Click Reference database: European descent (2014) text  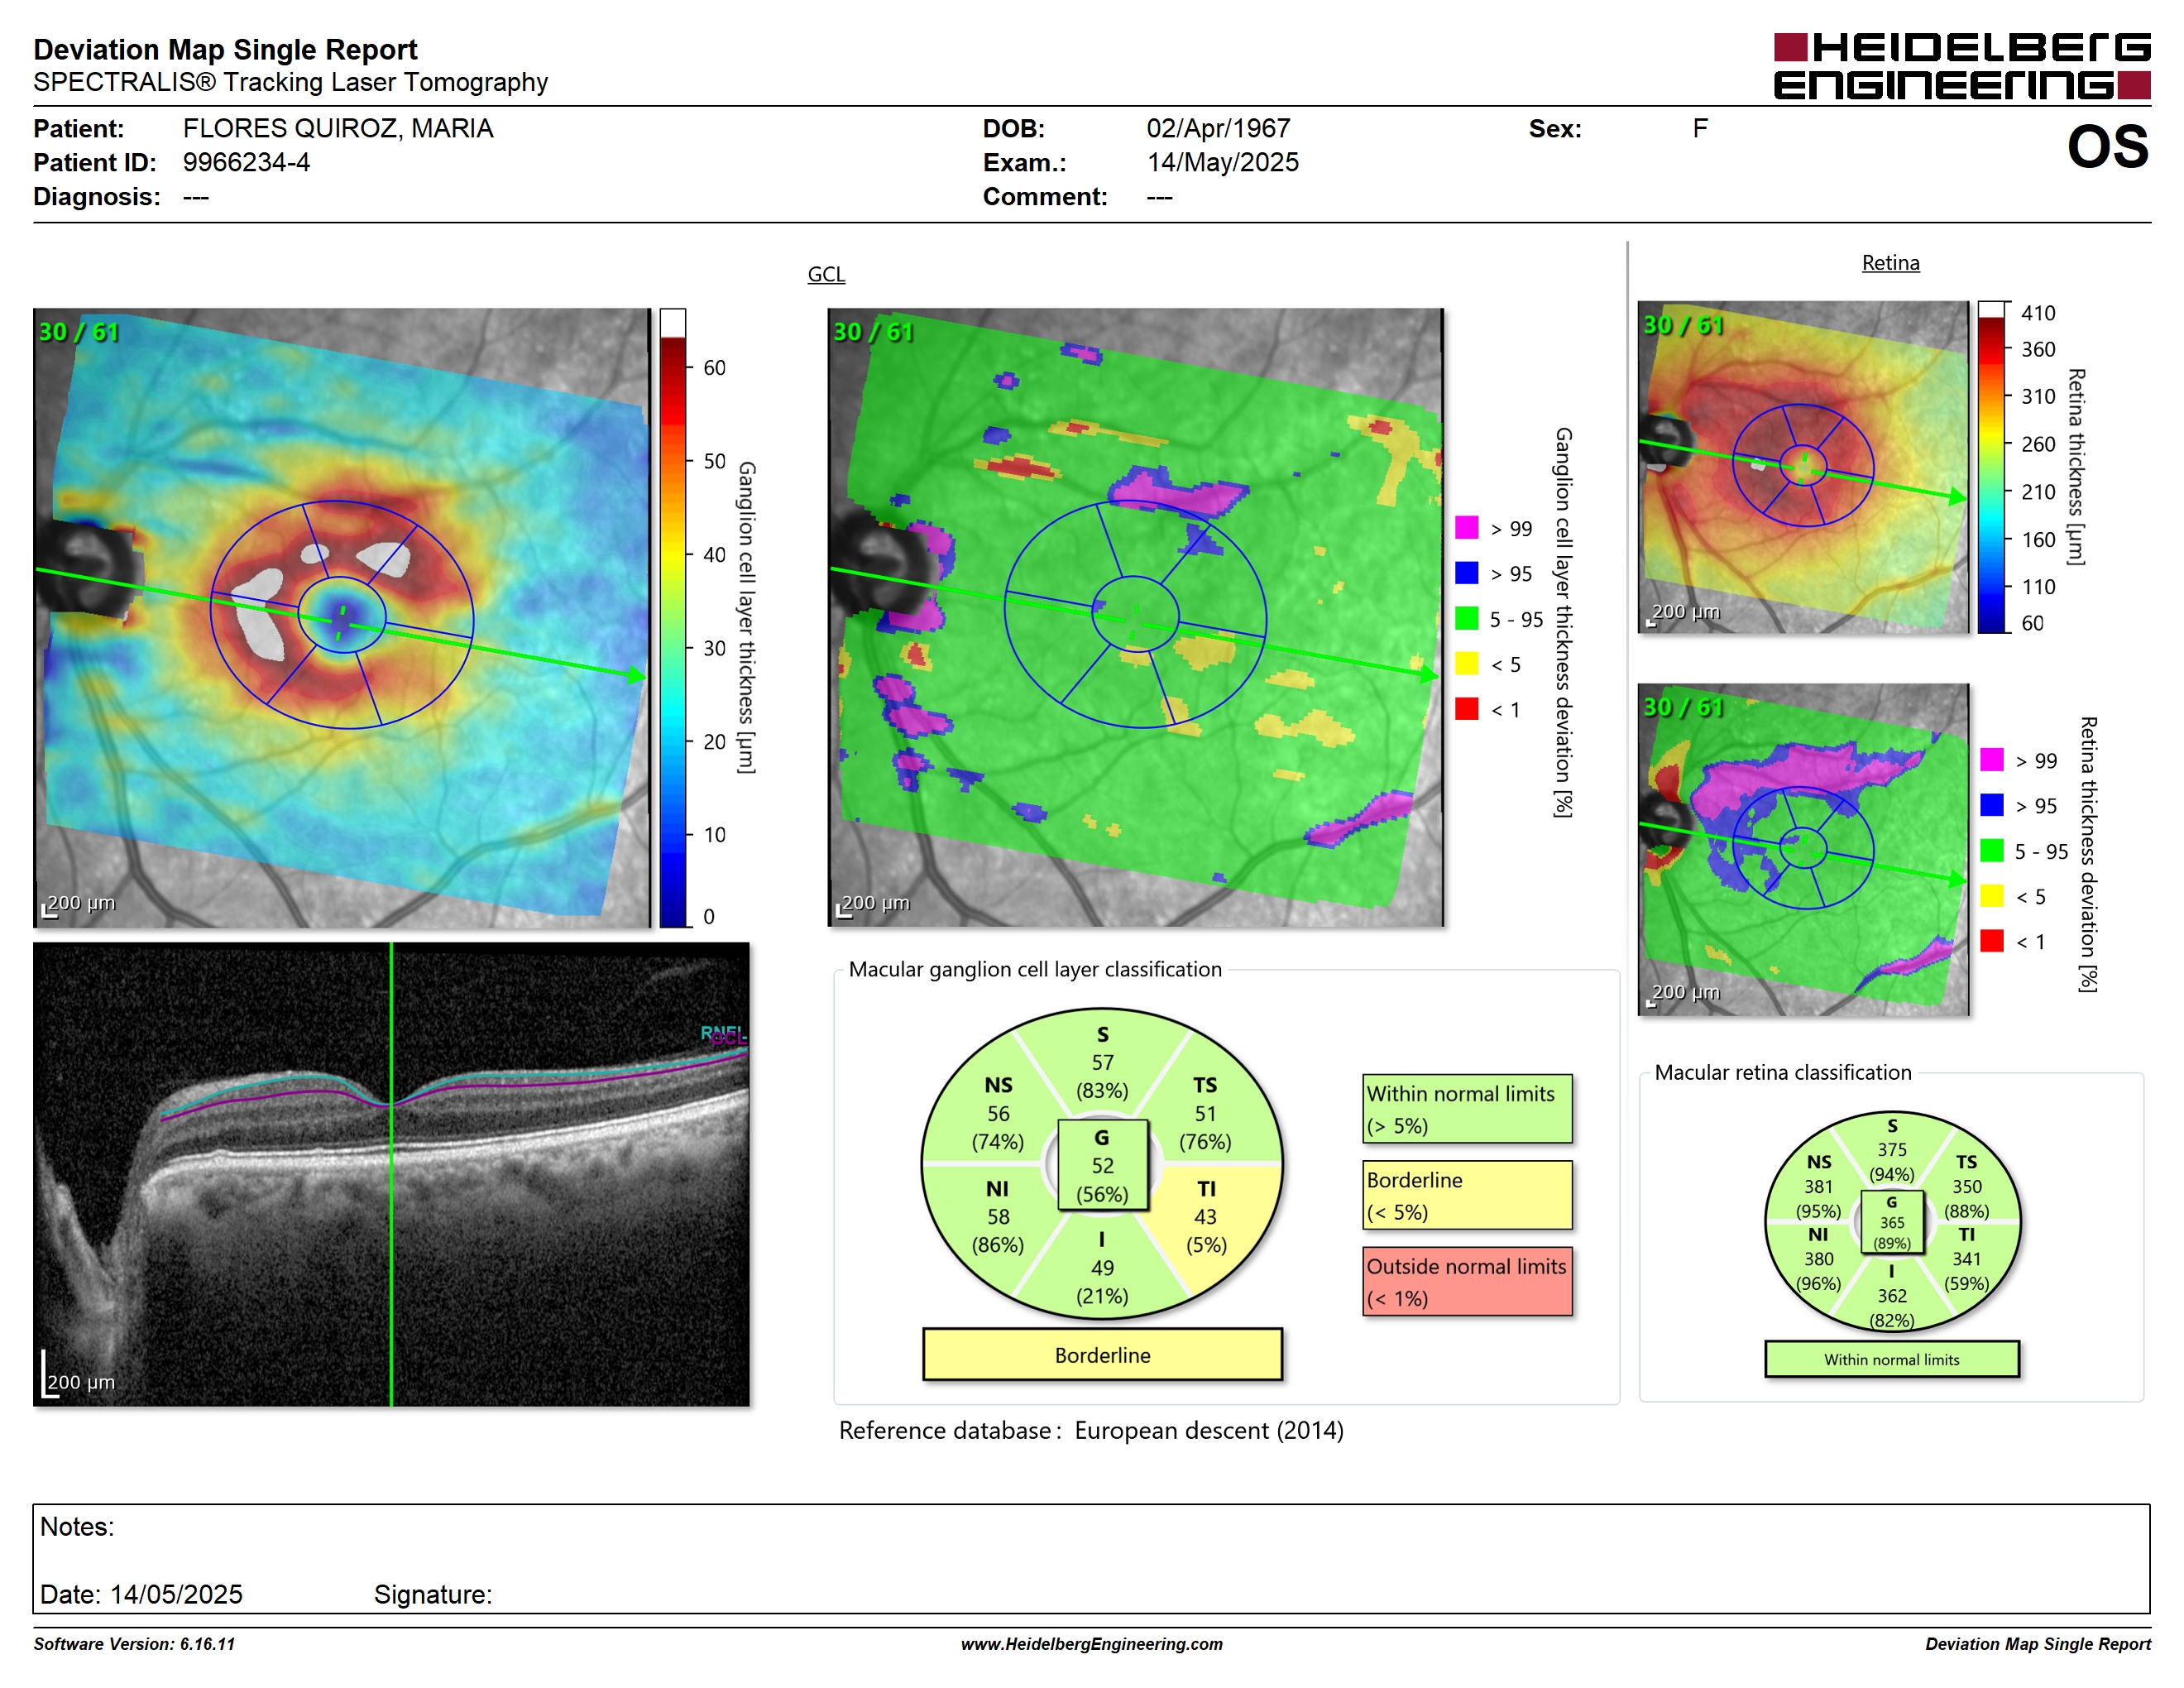[x=1091, y=1430]
